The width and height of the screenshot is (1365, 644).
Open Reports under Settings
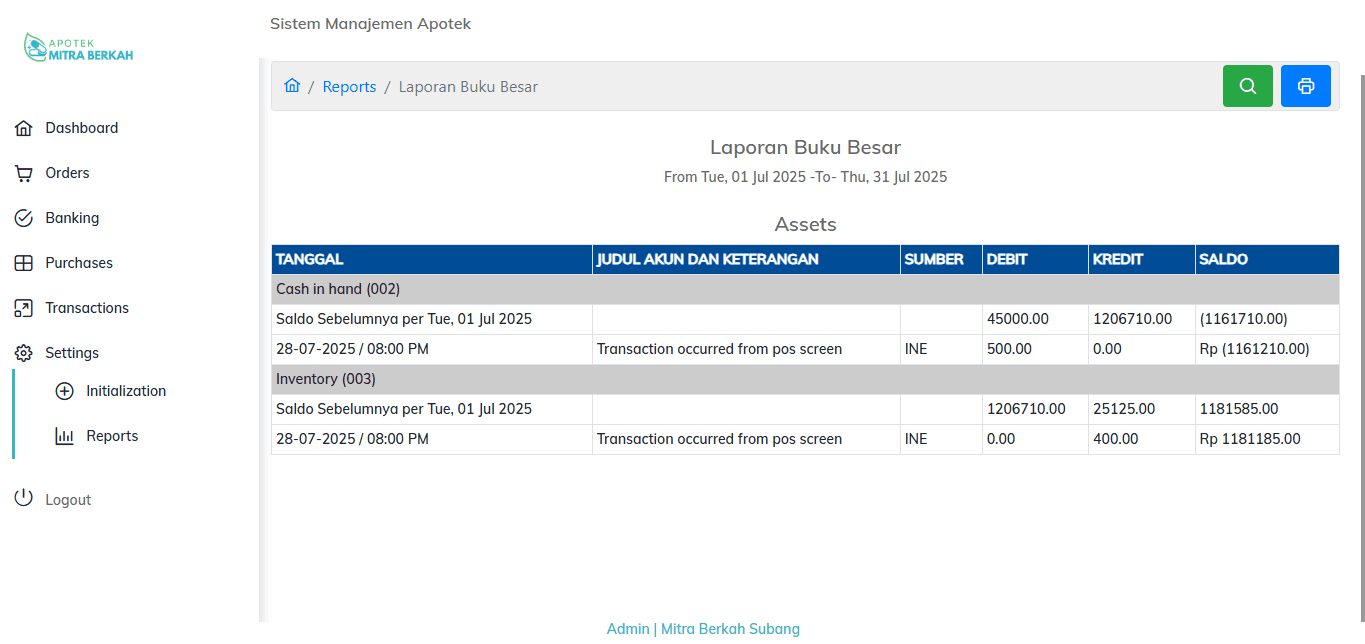(x=111, y=436)
